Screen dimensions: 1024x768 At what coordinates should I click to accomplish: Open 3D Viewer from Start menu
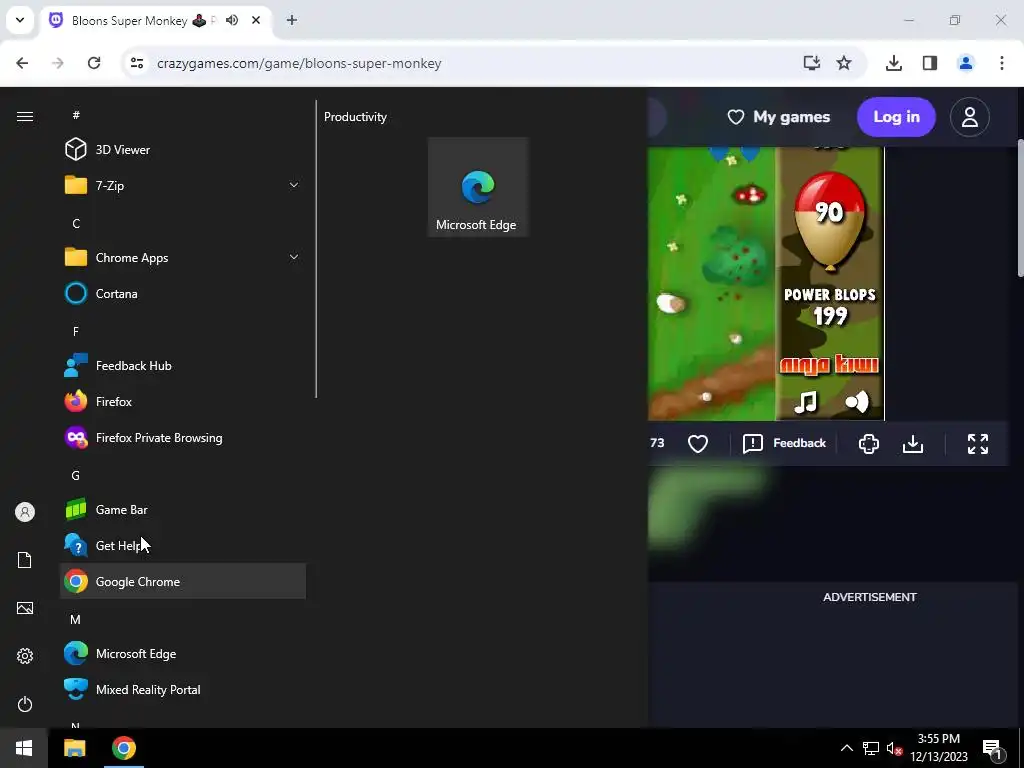pyautogui.click(x=183, y=150)
